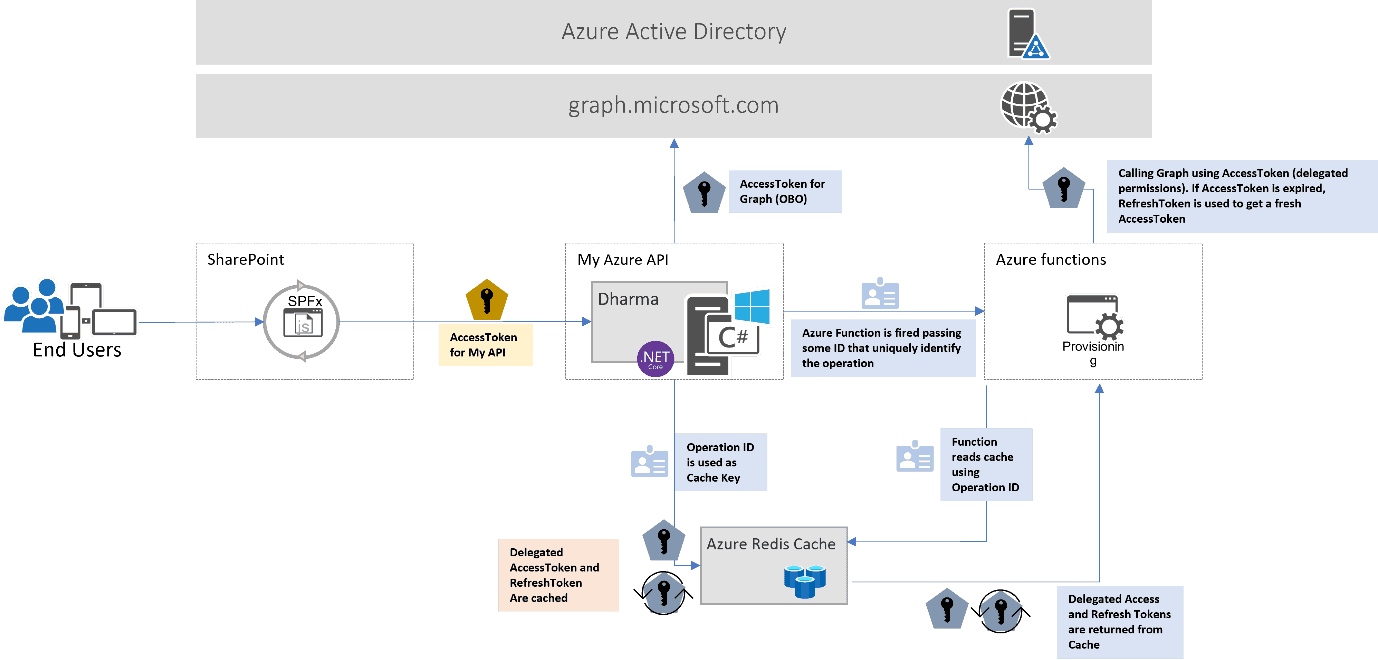Select the "AccessToken for My API" yellow note
1378x660 pixels.
tap(485, 345)
